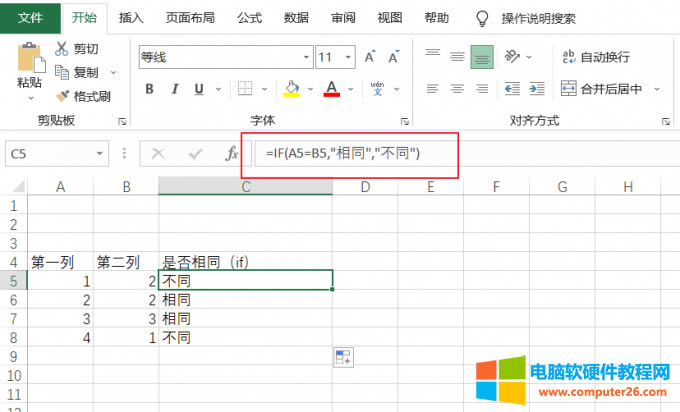
Task: Click the Auto Fill Options icon below data
Action: (342, 356)
